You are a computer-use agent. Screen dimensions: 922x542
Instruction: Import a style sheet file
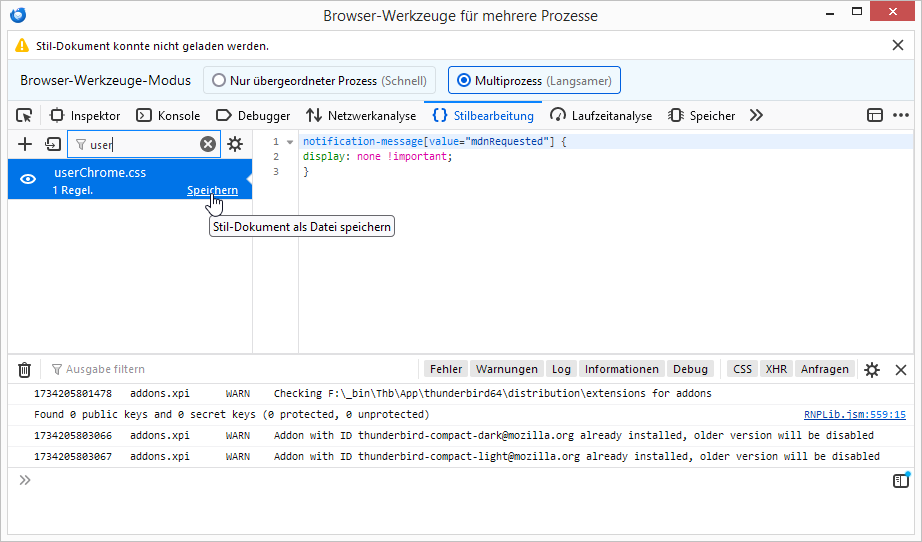pyautogui.click(x=53, y=144)
